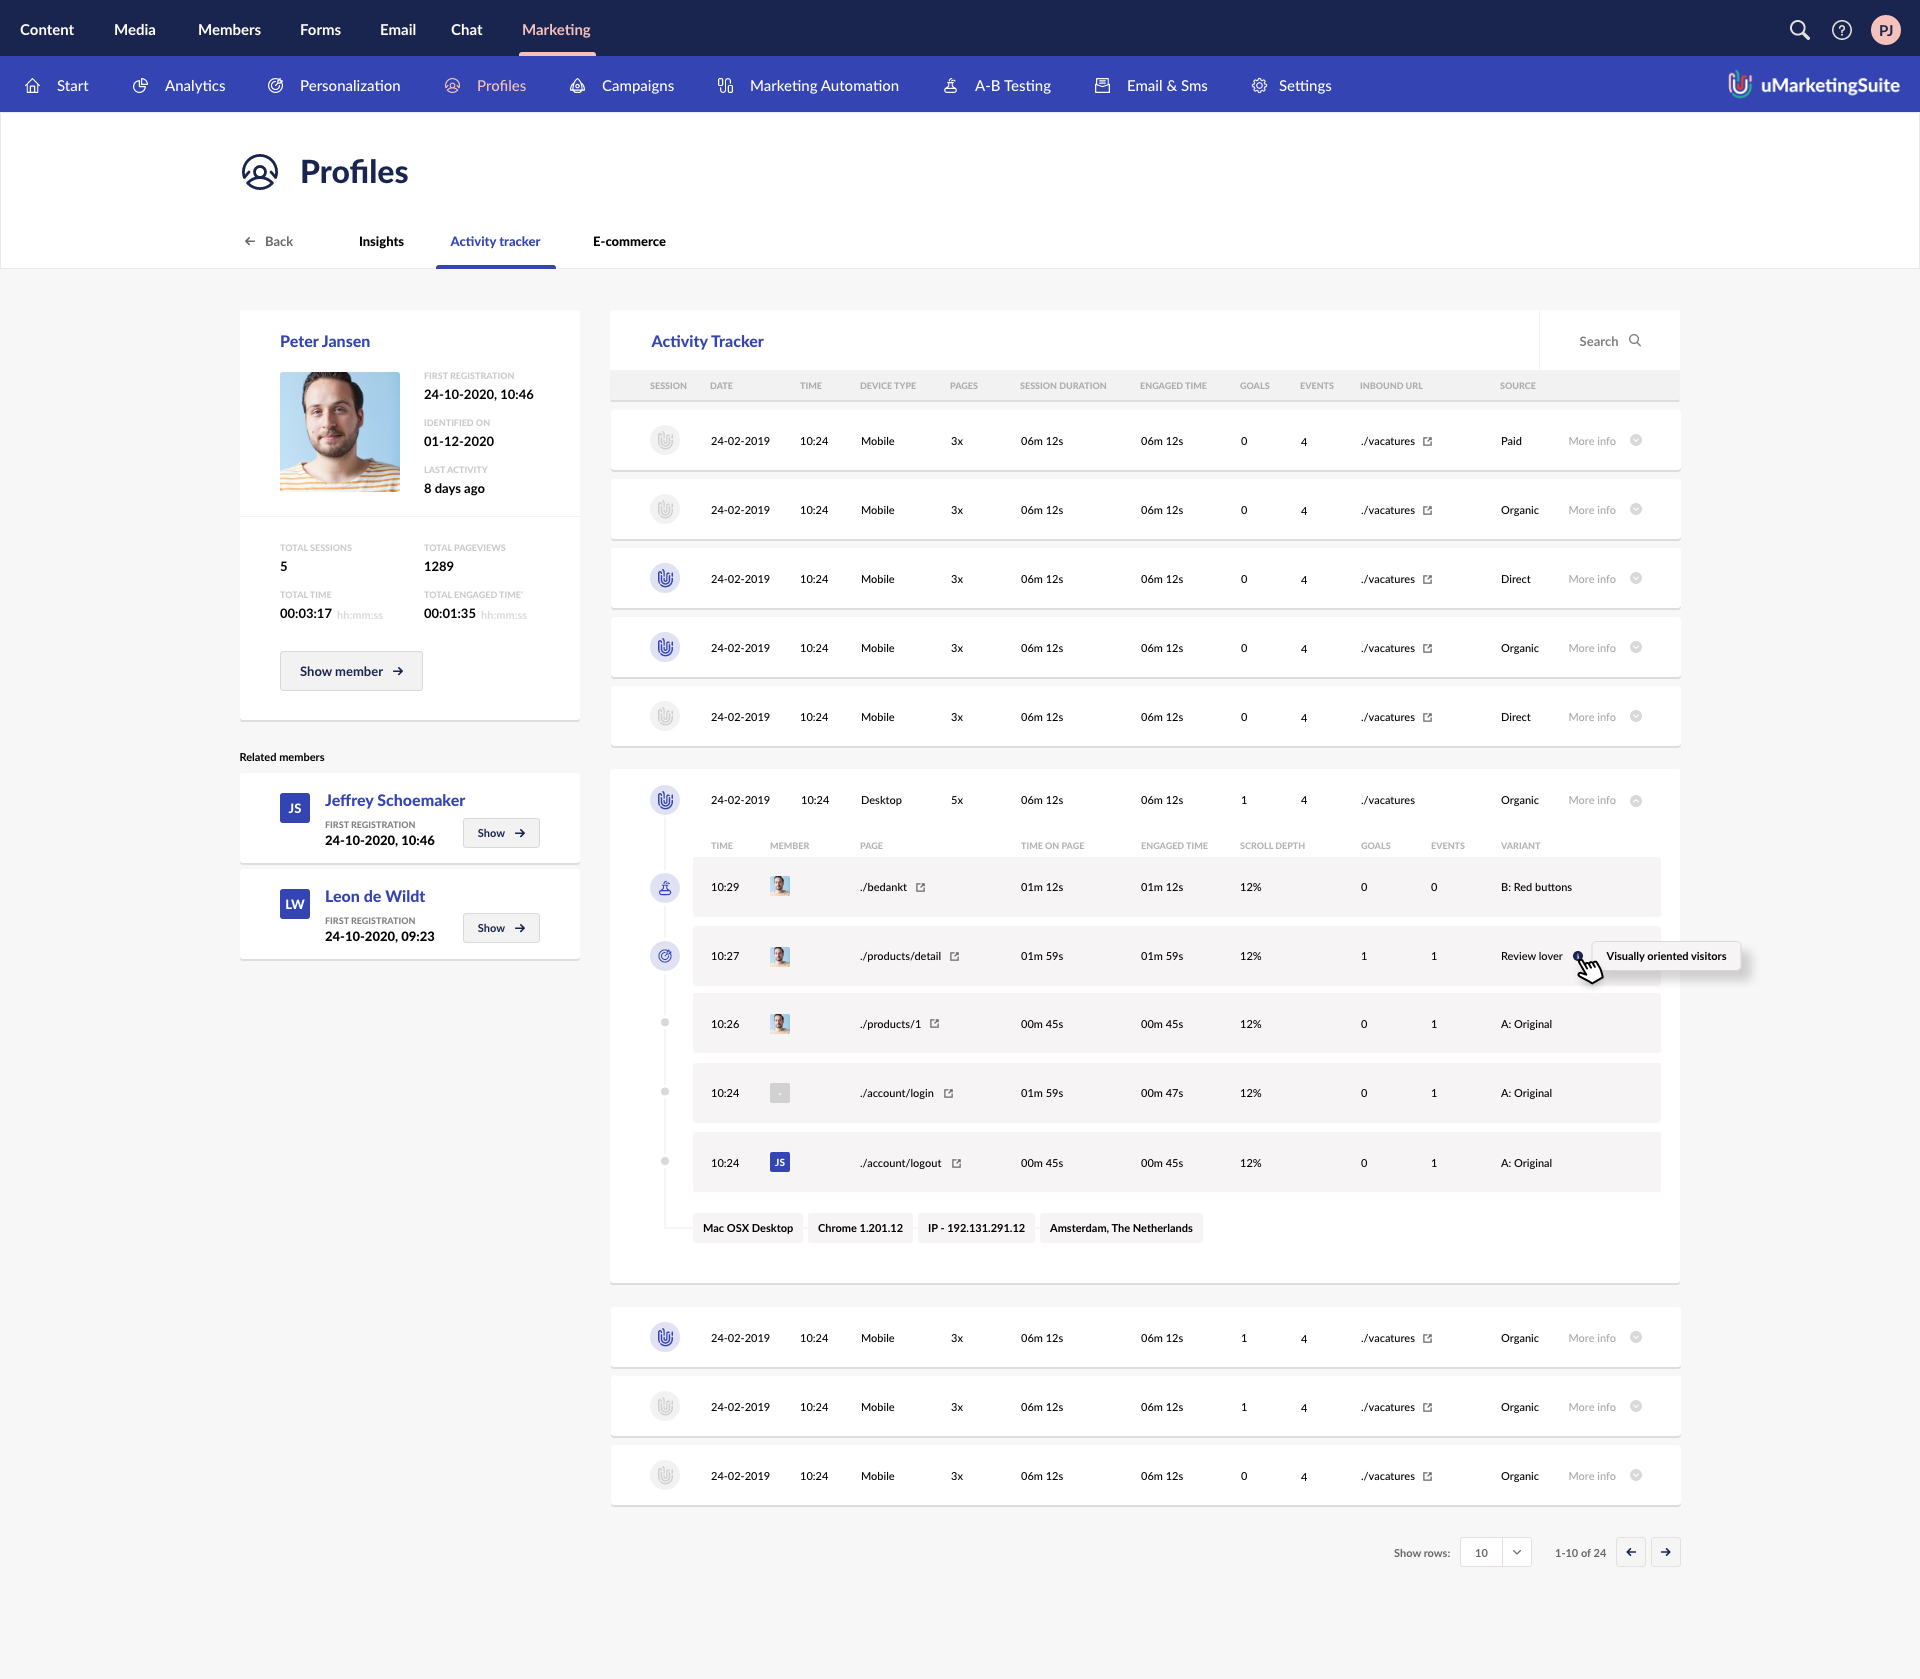This screenshot has height=1679, width=1920.
Task: Open external link icon next to ./bedankt
Action: click(x=921, y=888)
